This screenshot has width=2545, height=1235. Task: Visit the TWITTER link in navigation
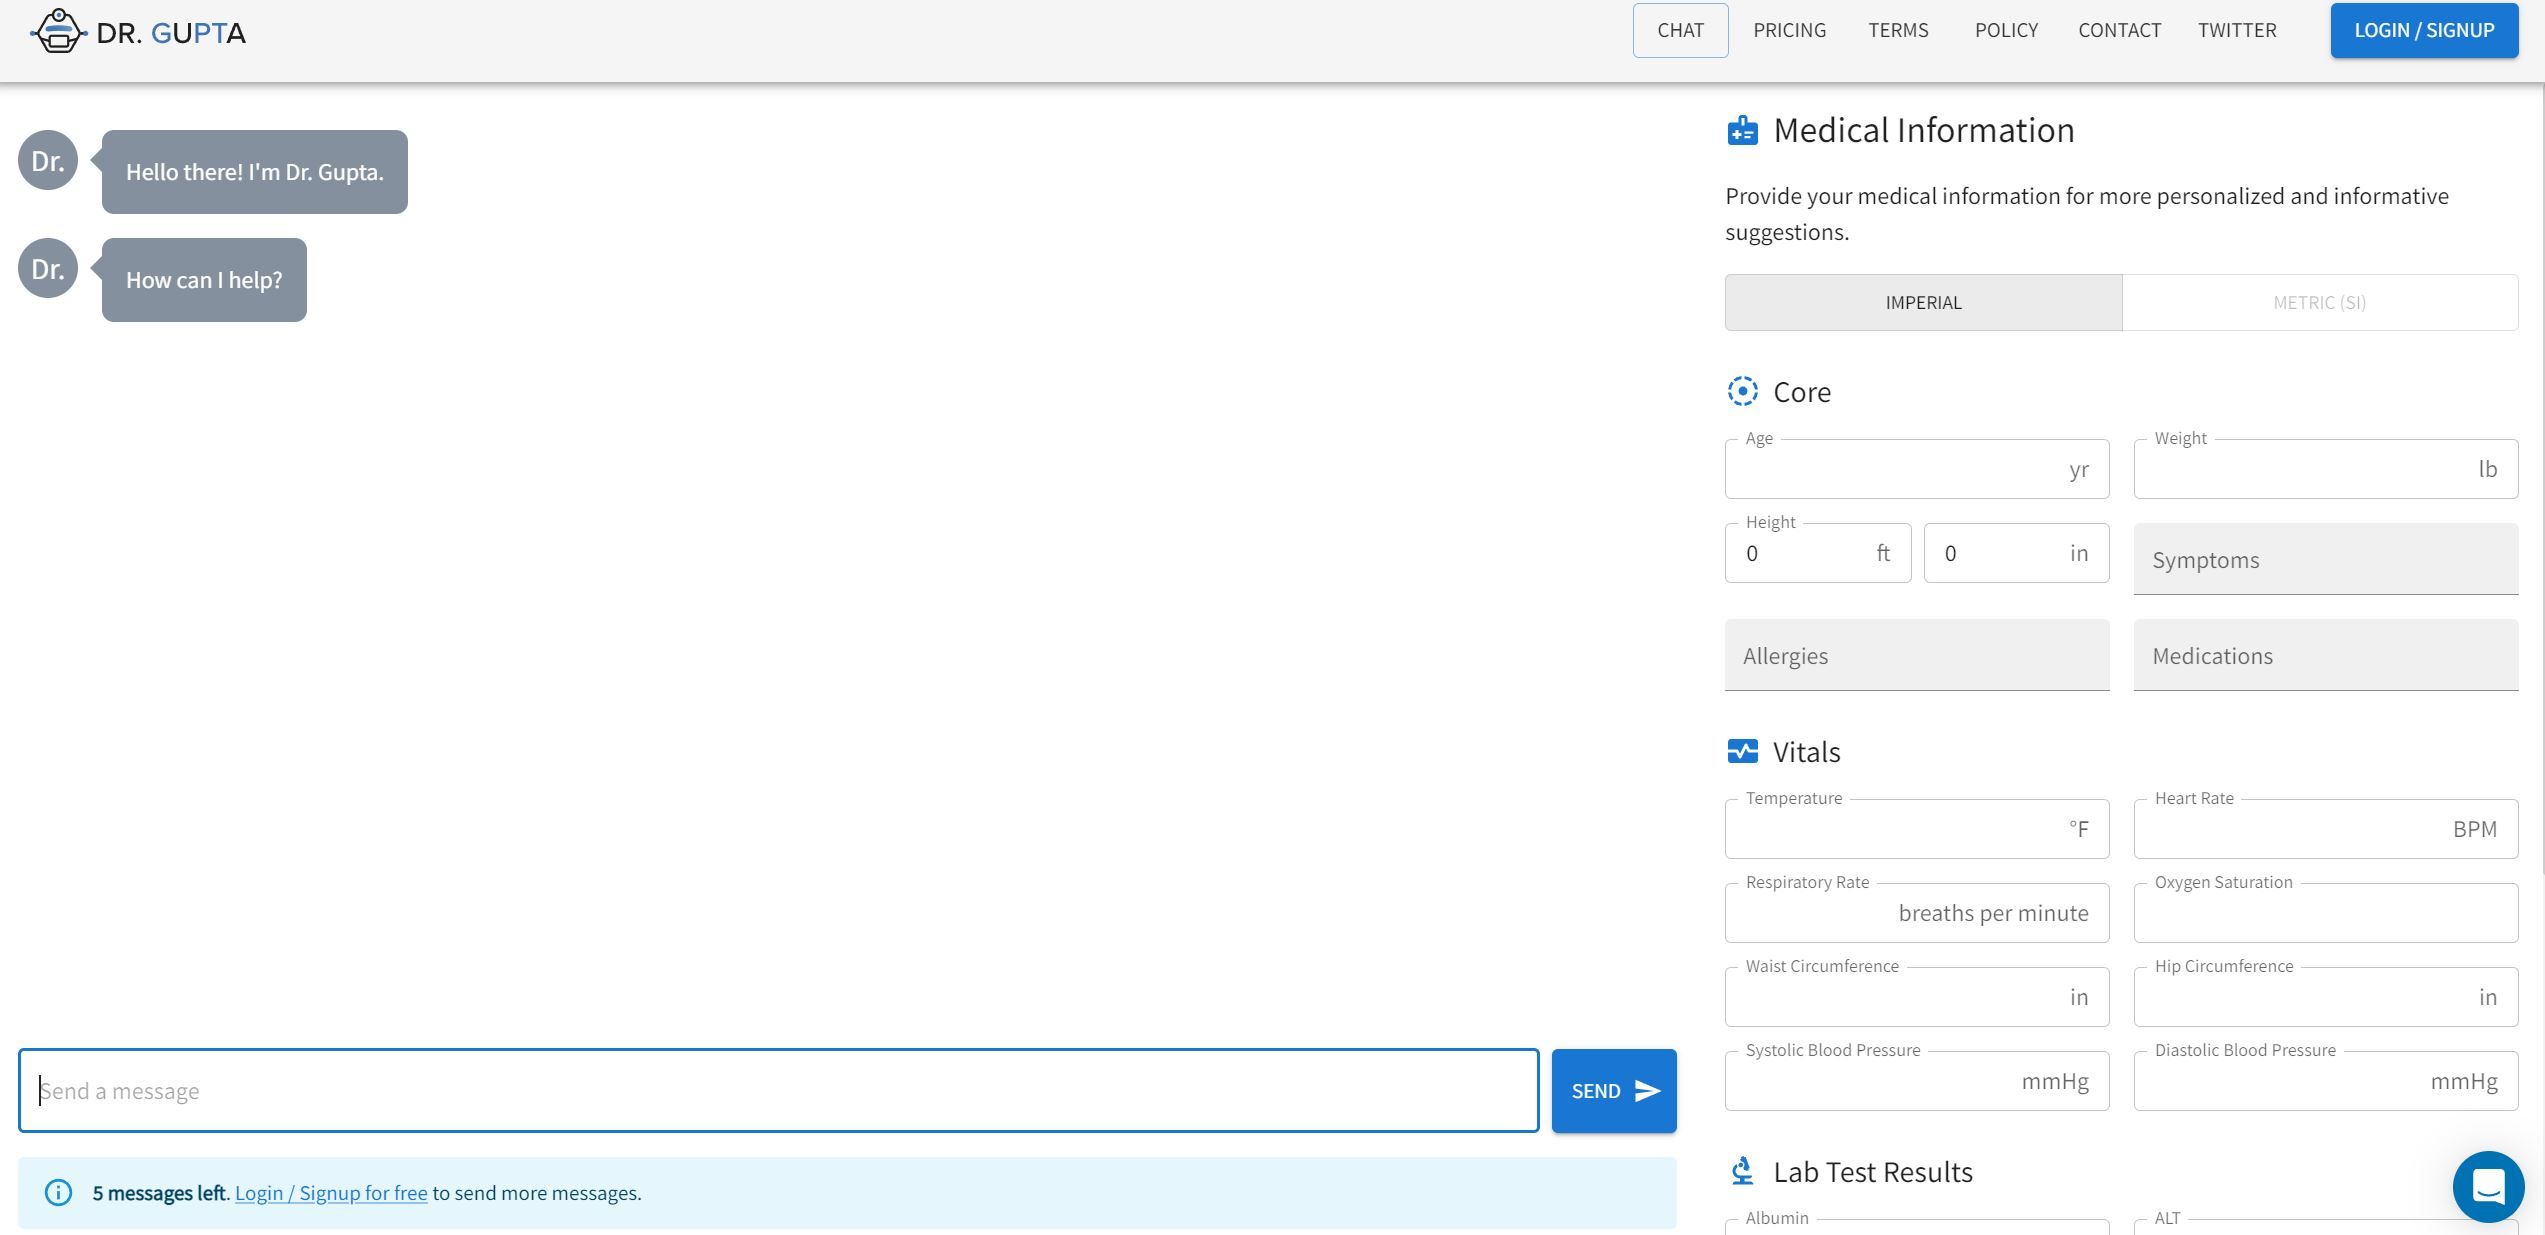(x=2237, y=30)
